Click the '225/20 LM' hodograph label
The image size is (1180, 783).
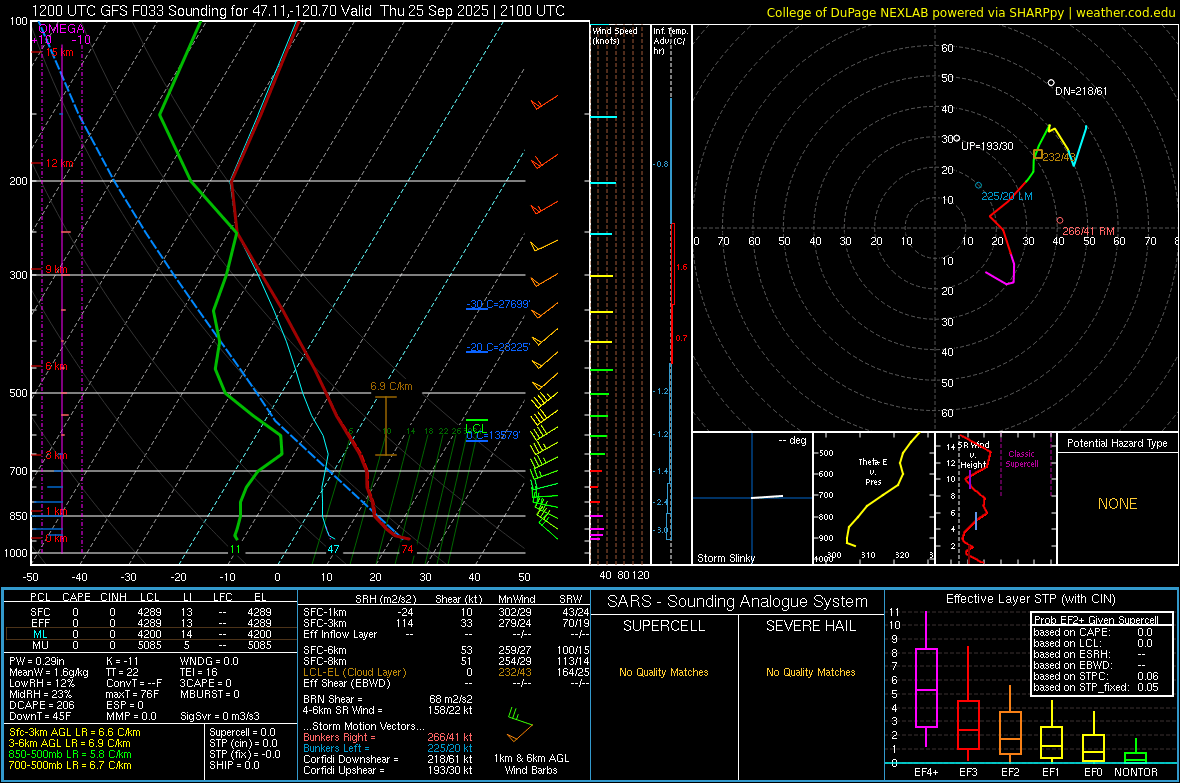1007,196
